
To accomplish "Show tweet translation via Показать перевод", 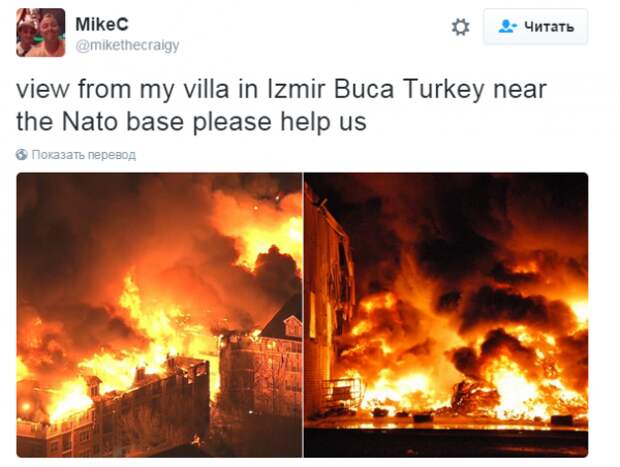I will tap(83, 155).
